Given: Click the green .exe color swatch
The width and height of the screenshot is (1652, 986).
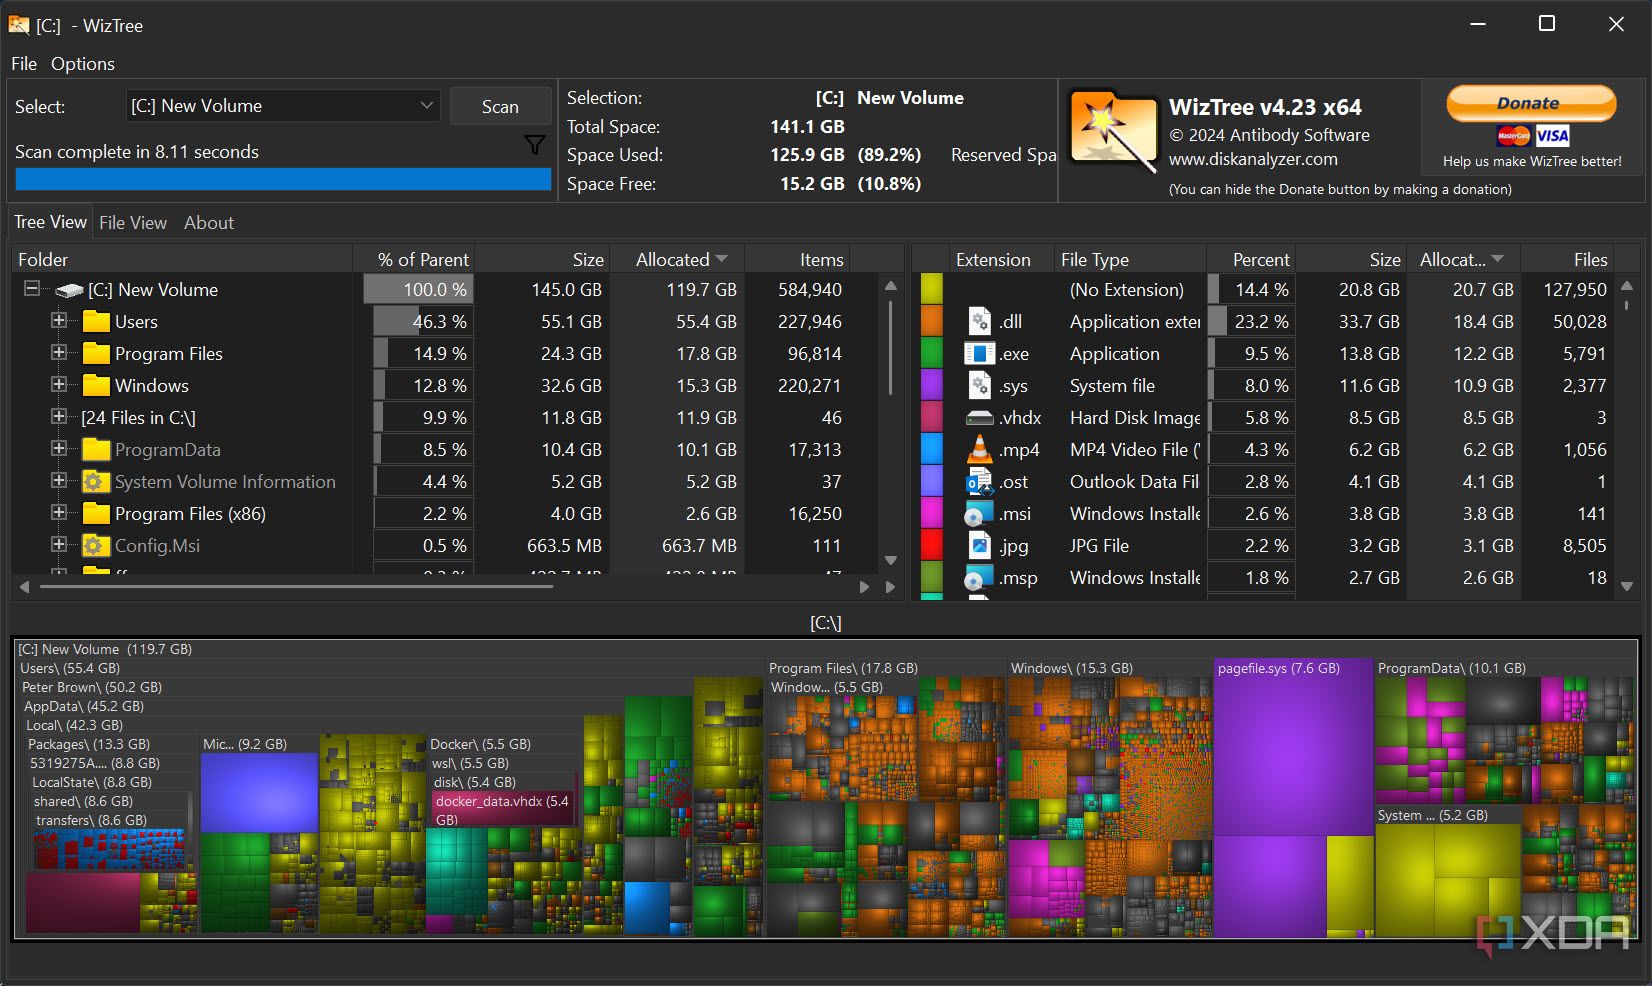Looking at the screenshot, I should point(932,353).
